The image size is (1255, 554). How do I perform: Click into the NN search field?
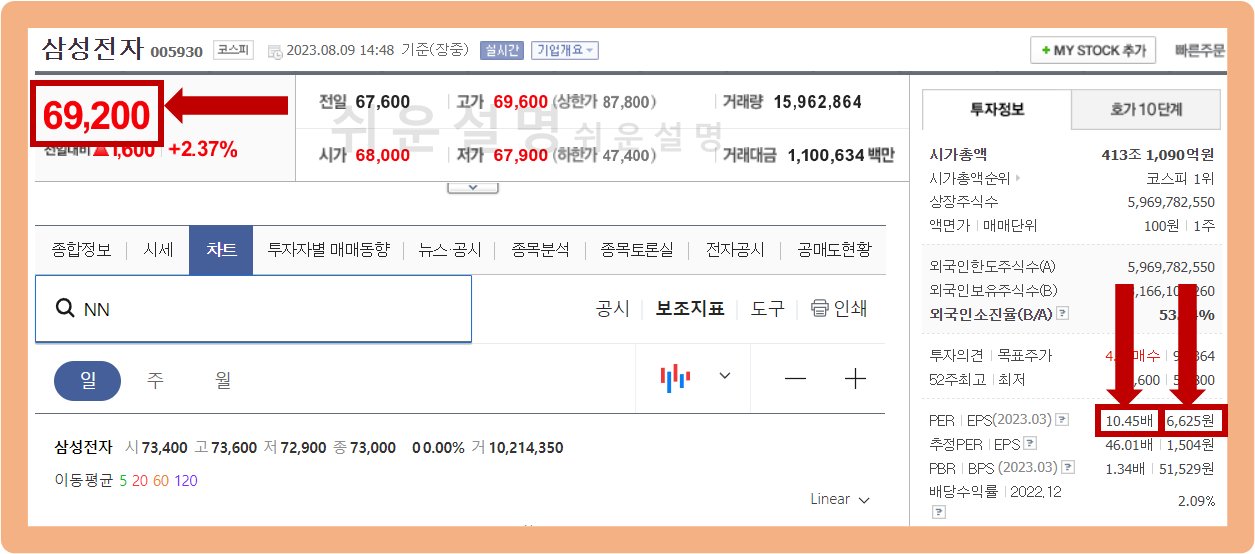[253, 309]
